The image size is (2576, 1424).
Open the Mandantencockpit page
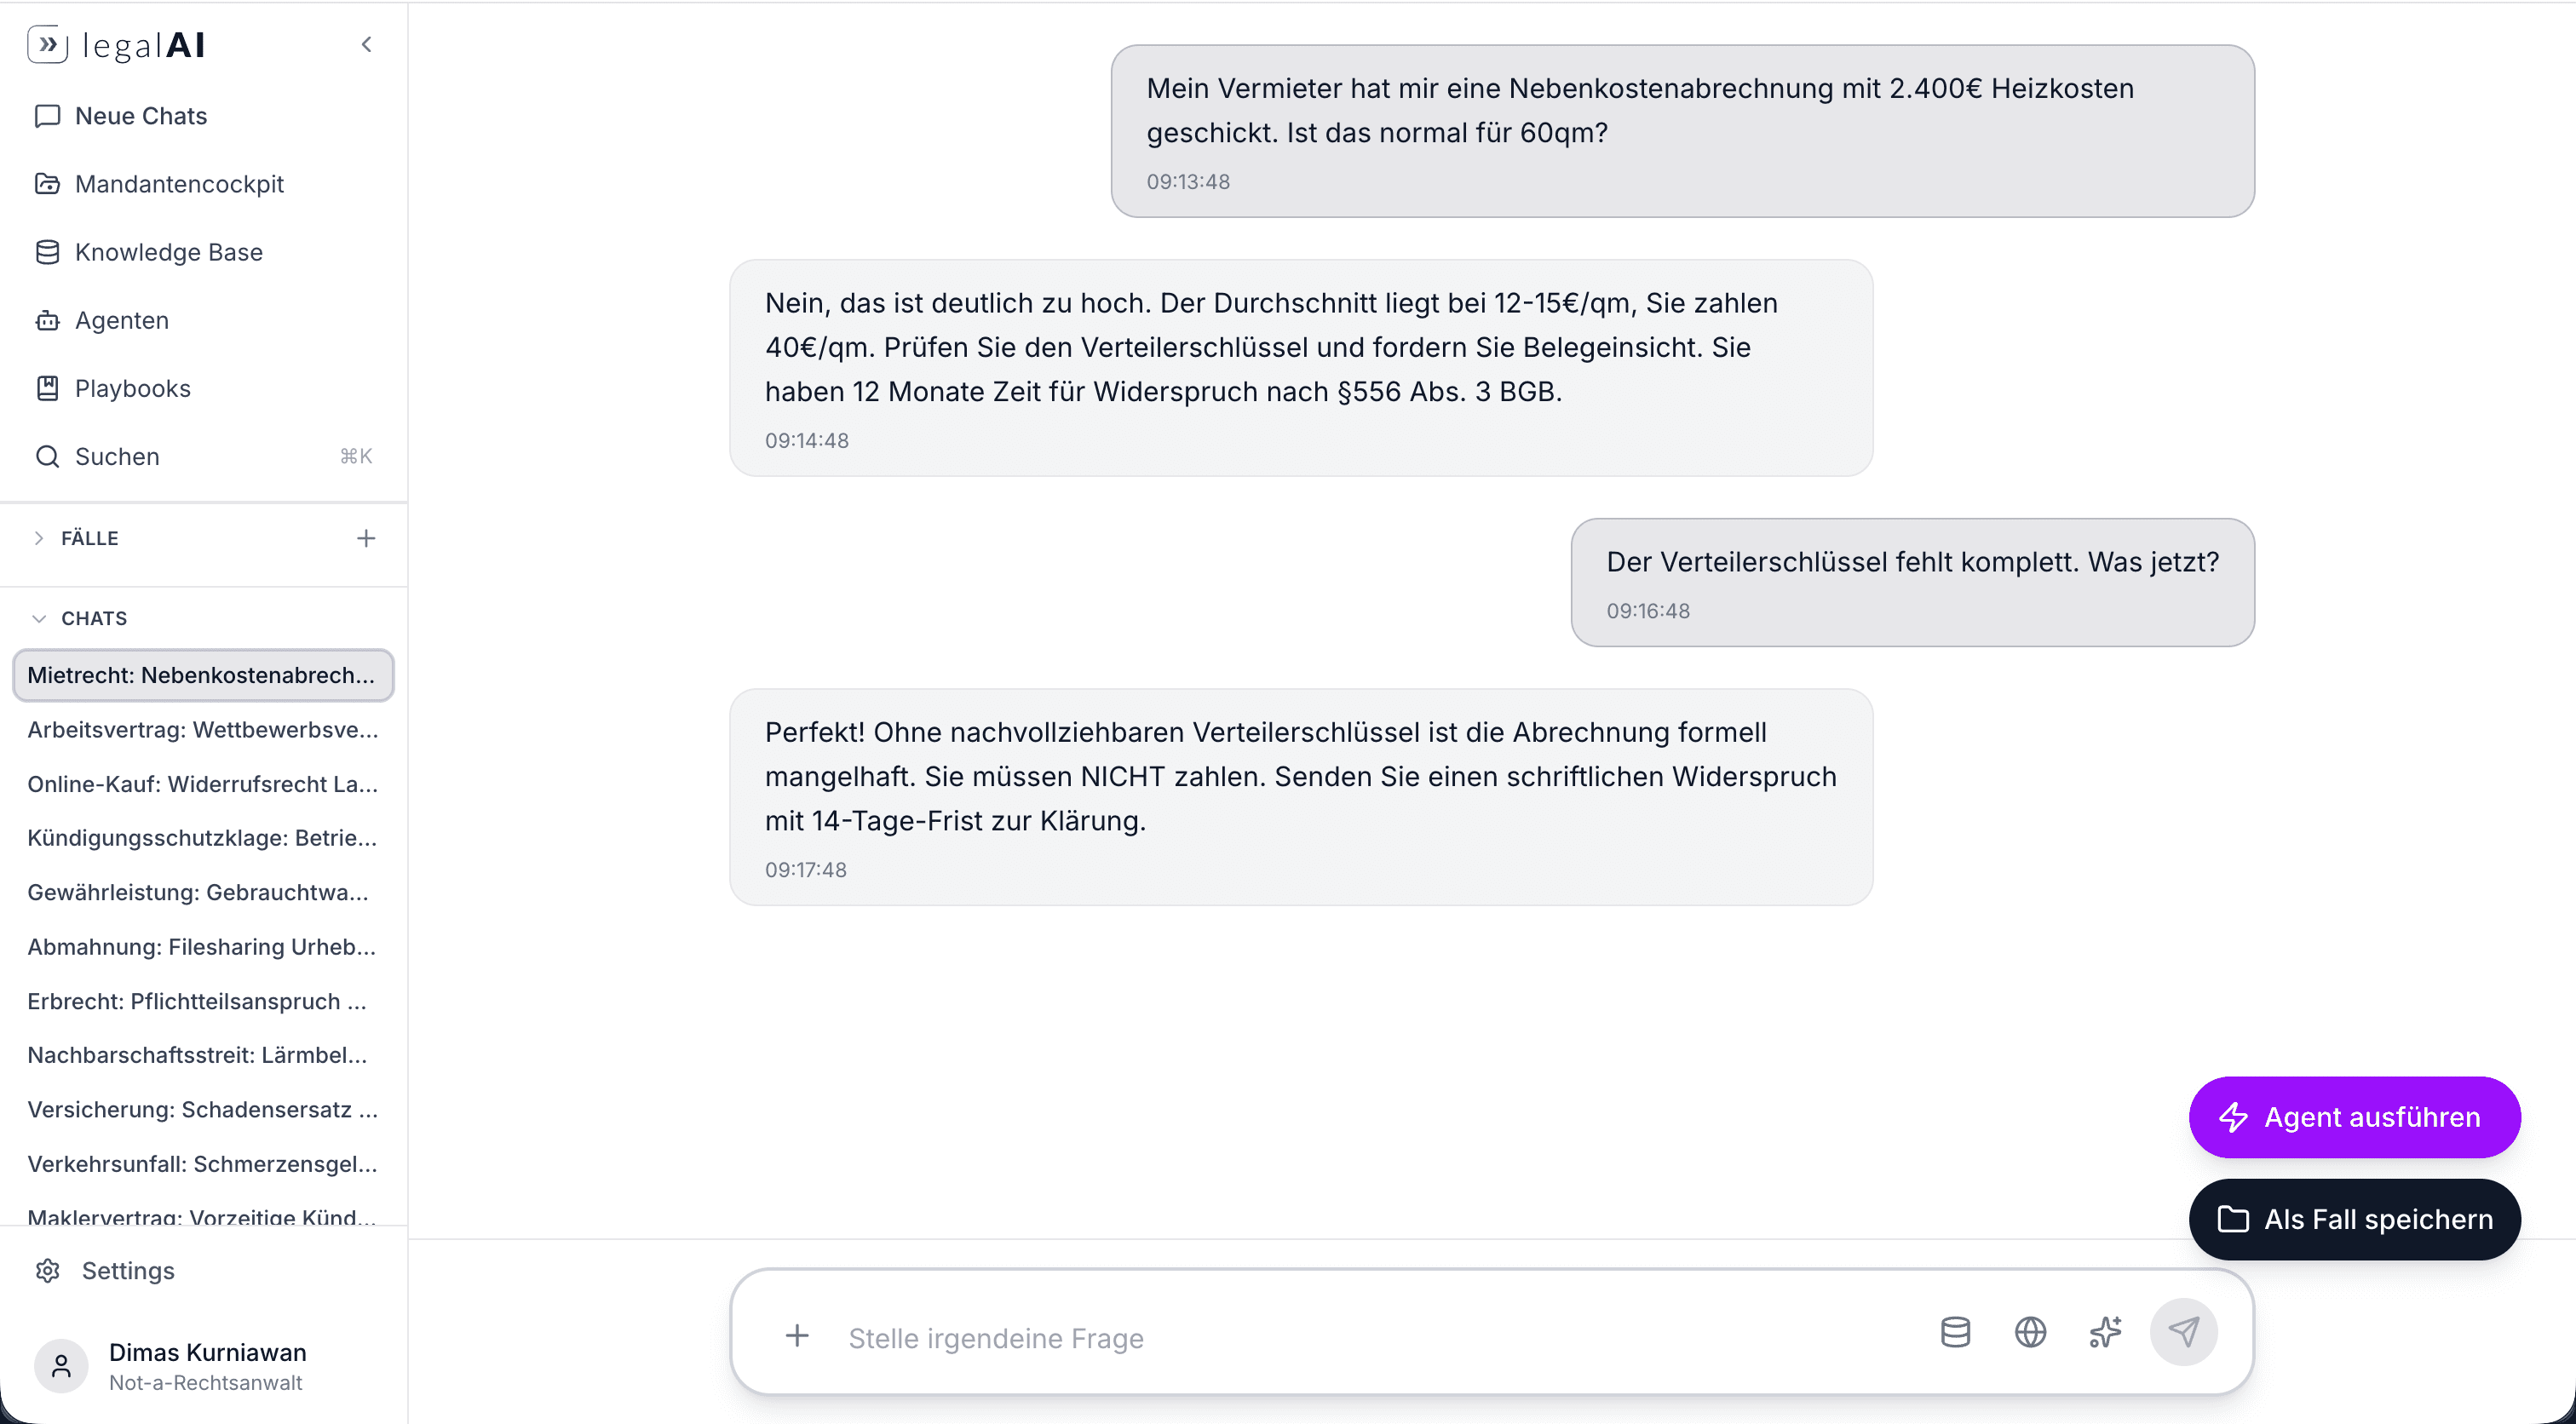click(x=179, y=184)
